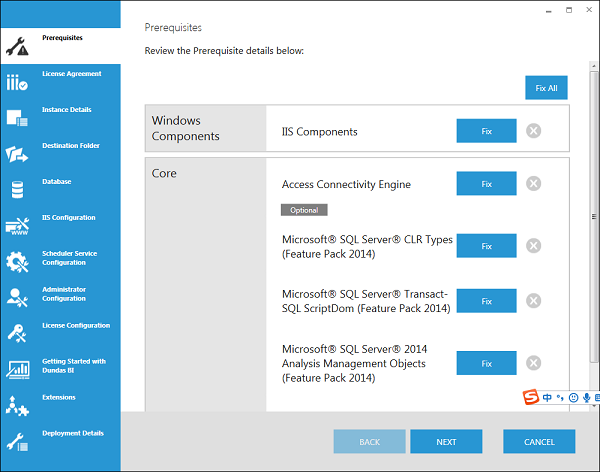Image resolution: width=600 pixels, height=472 pixels.
Task: Click the Getting Started chart icon
Action: click(18, 370)
